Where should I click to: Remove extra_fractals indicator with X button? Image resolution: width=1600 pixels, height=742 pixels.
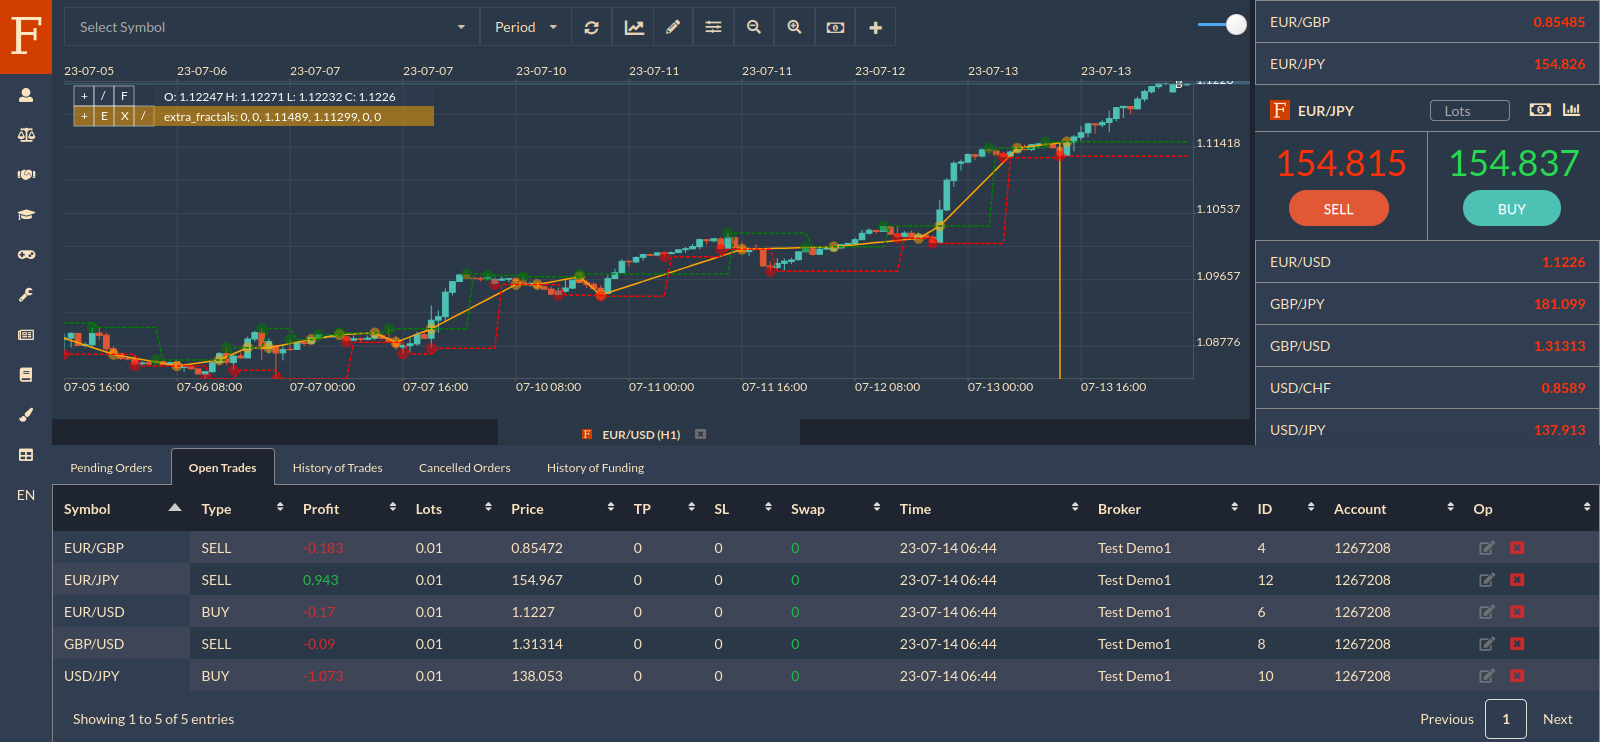point(124,116)
